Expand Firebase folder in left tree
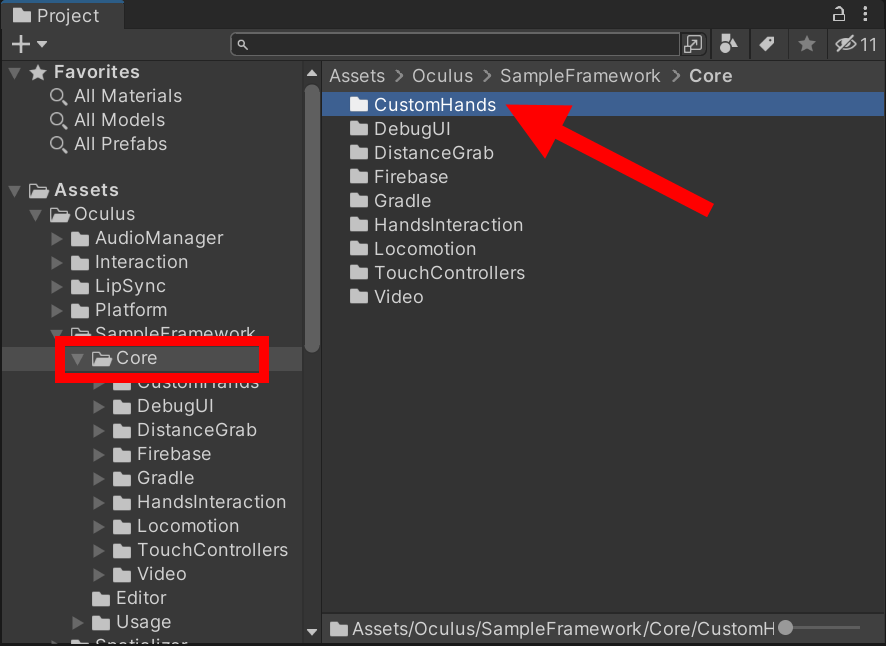886x646 pixels. [99, 454]
